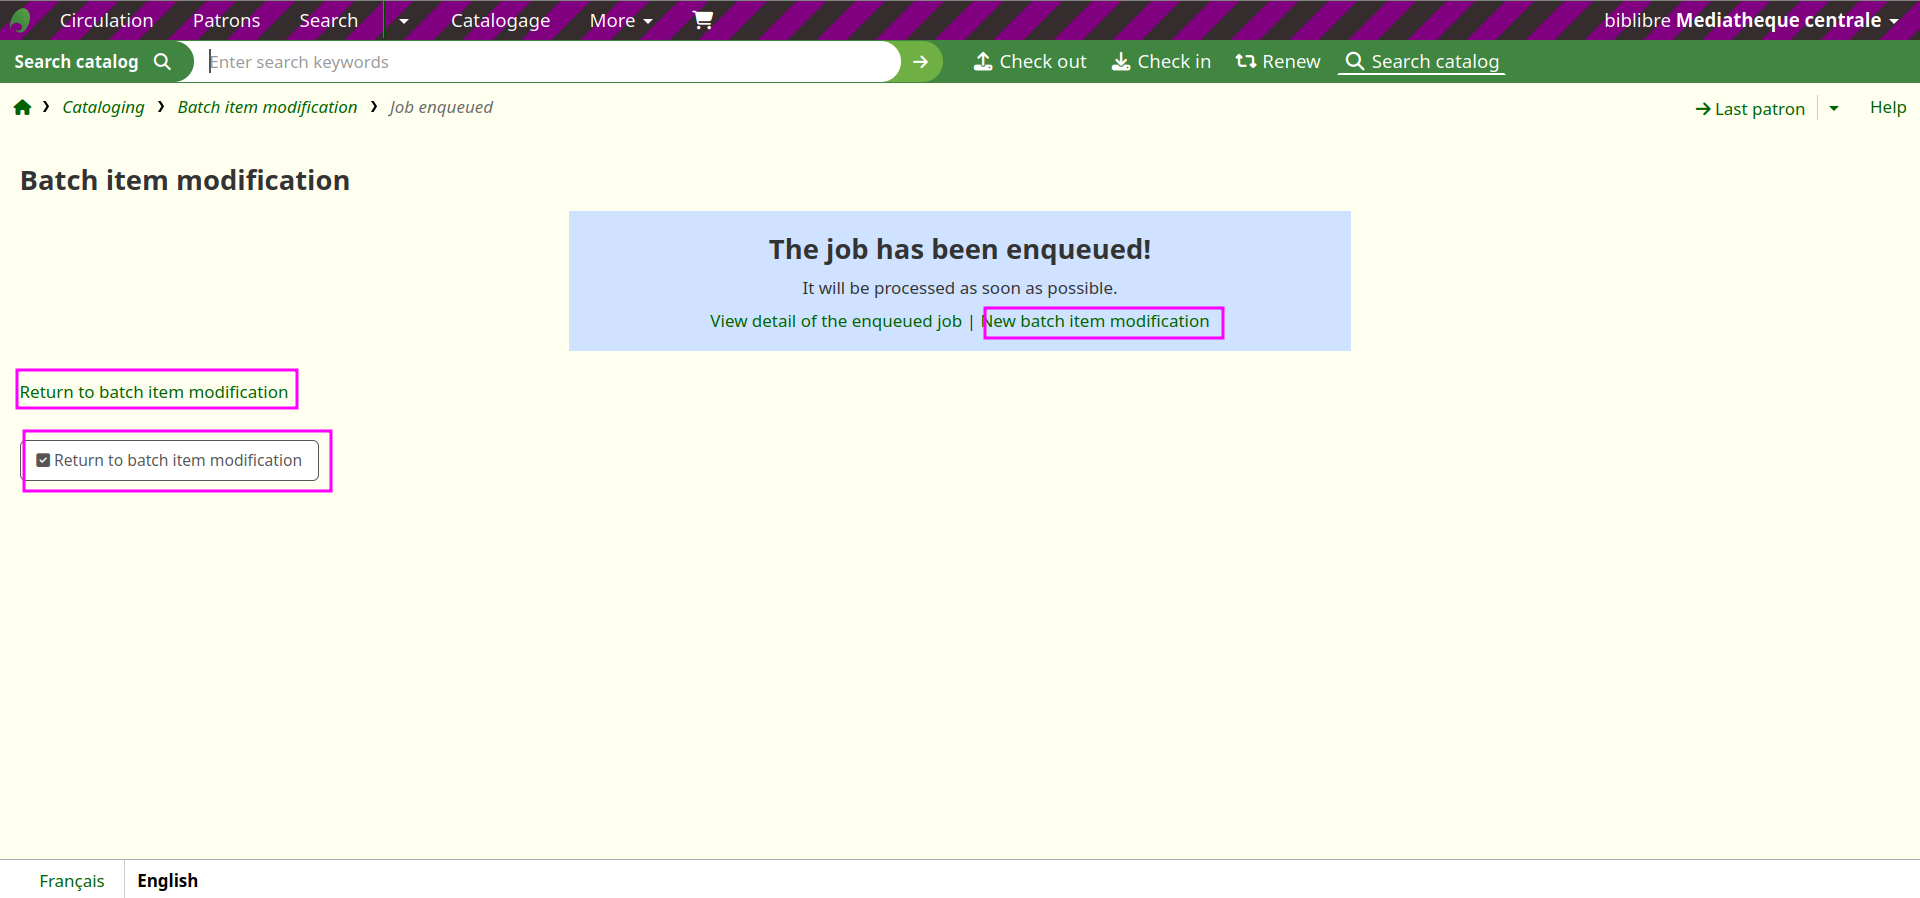Expand Mediatheque centrale user menu
Image resolution: width=1920 pixels, height=898 pixels.
pyautogui.click(x=1750, y=21)
